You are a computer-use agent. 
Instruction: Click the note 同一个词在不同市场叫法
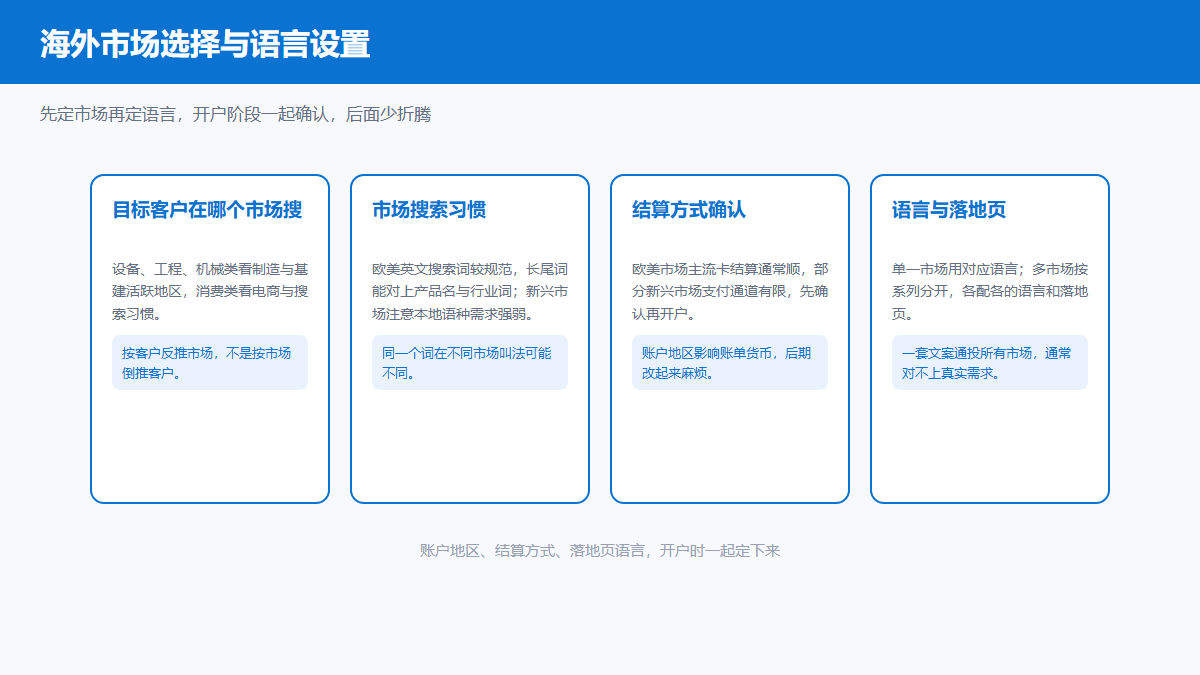pyautogui.click(x=470, y=362)
